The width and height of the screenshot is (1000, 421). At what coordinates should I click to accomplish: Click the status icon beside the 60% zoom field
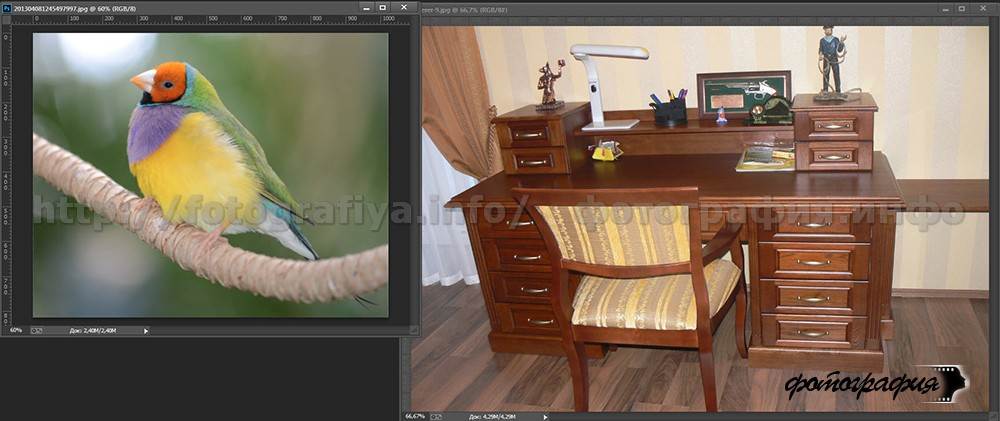coord(37,330)
